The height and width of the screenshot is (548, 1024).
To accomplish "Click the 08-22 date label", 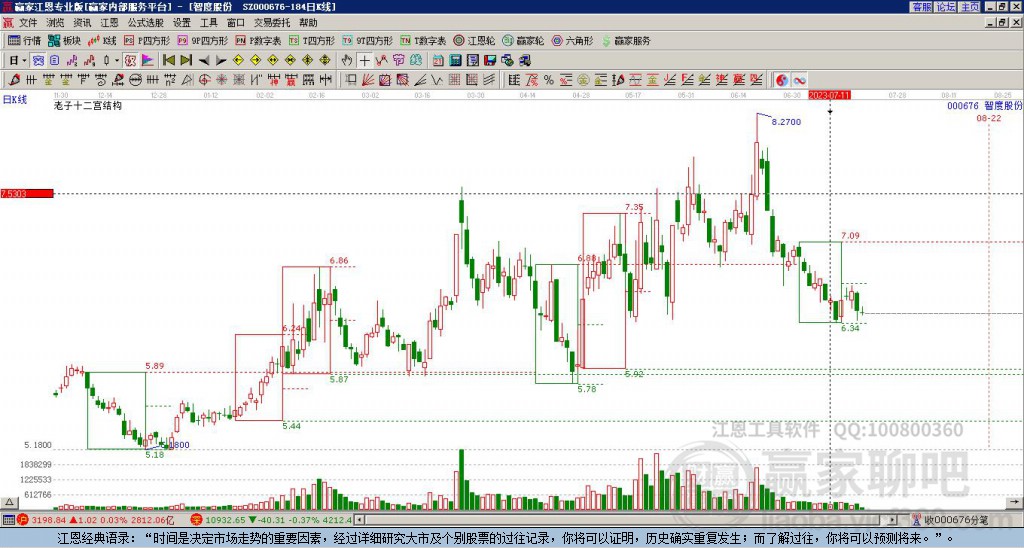I will tap(989, 118).
